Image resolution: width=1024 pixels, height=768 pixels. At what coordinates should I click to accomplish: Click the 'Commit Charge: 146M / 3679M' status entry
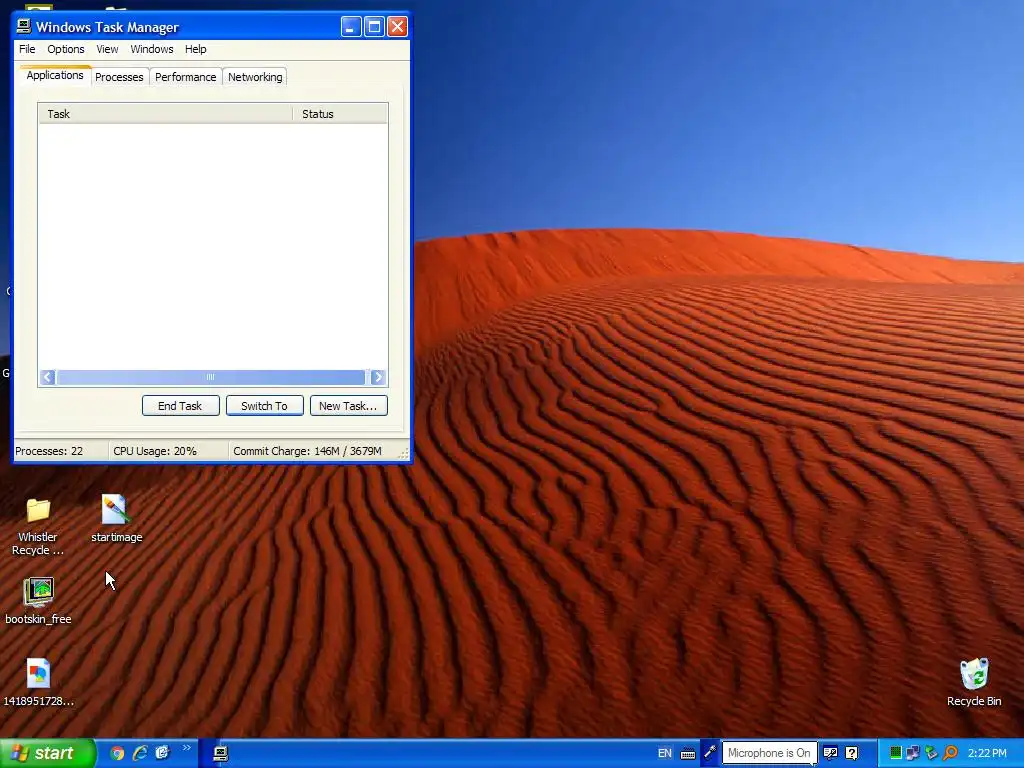307,451
